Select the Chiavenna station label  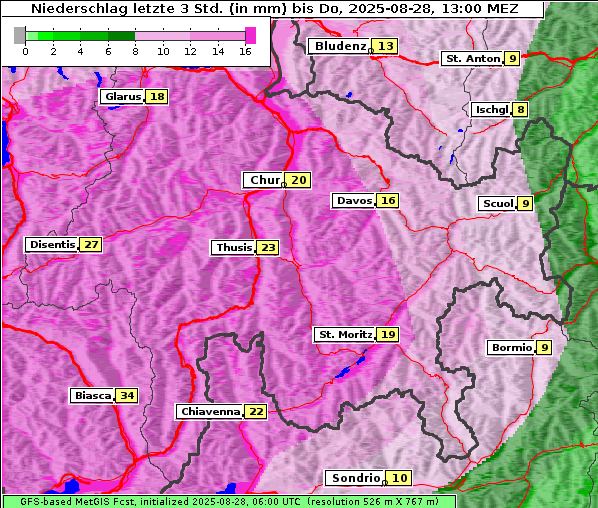pos(210,412)
